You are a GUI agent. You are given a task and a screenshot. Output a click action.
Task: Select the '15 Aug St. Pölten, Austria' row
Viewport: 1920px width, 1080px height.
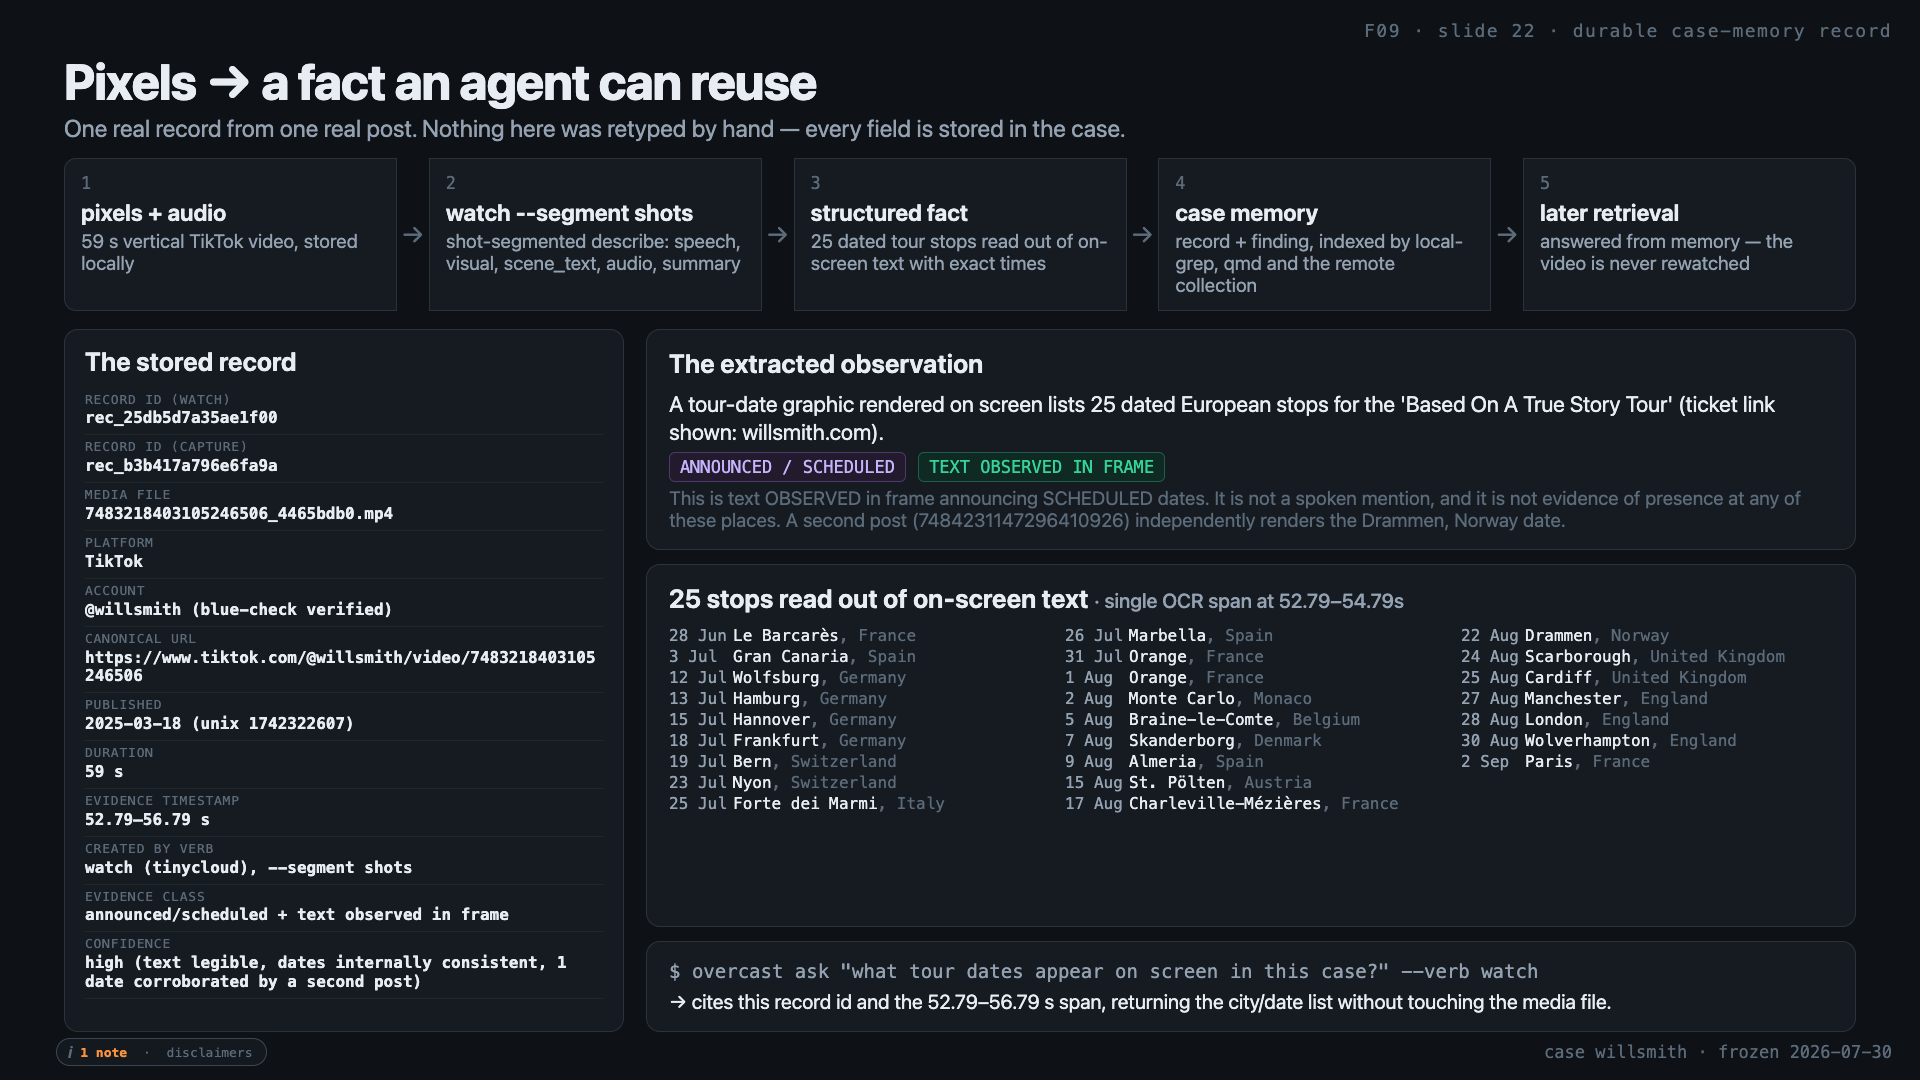click(1188, 783)
